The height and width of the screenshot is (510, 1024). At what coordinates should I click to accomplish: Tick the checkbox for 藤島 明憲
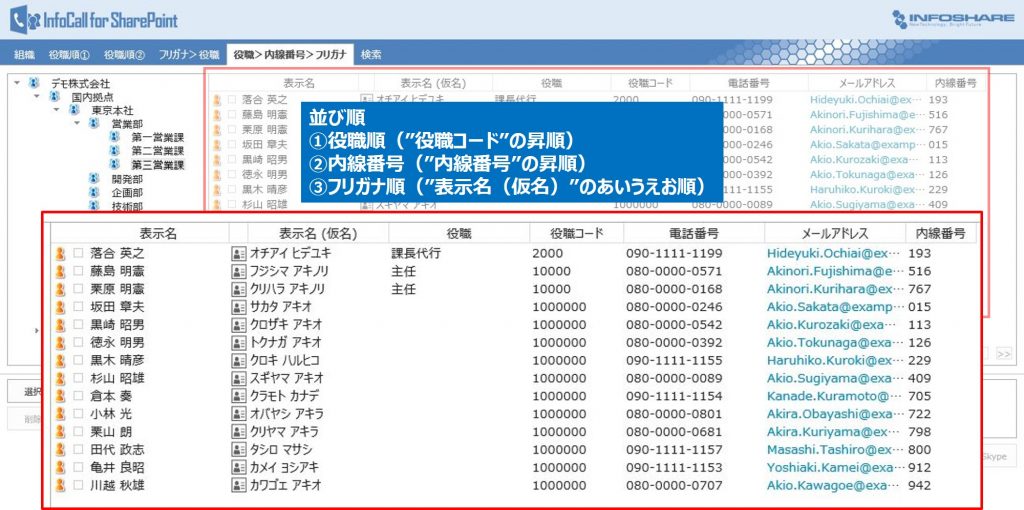[78, 271]
